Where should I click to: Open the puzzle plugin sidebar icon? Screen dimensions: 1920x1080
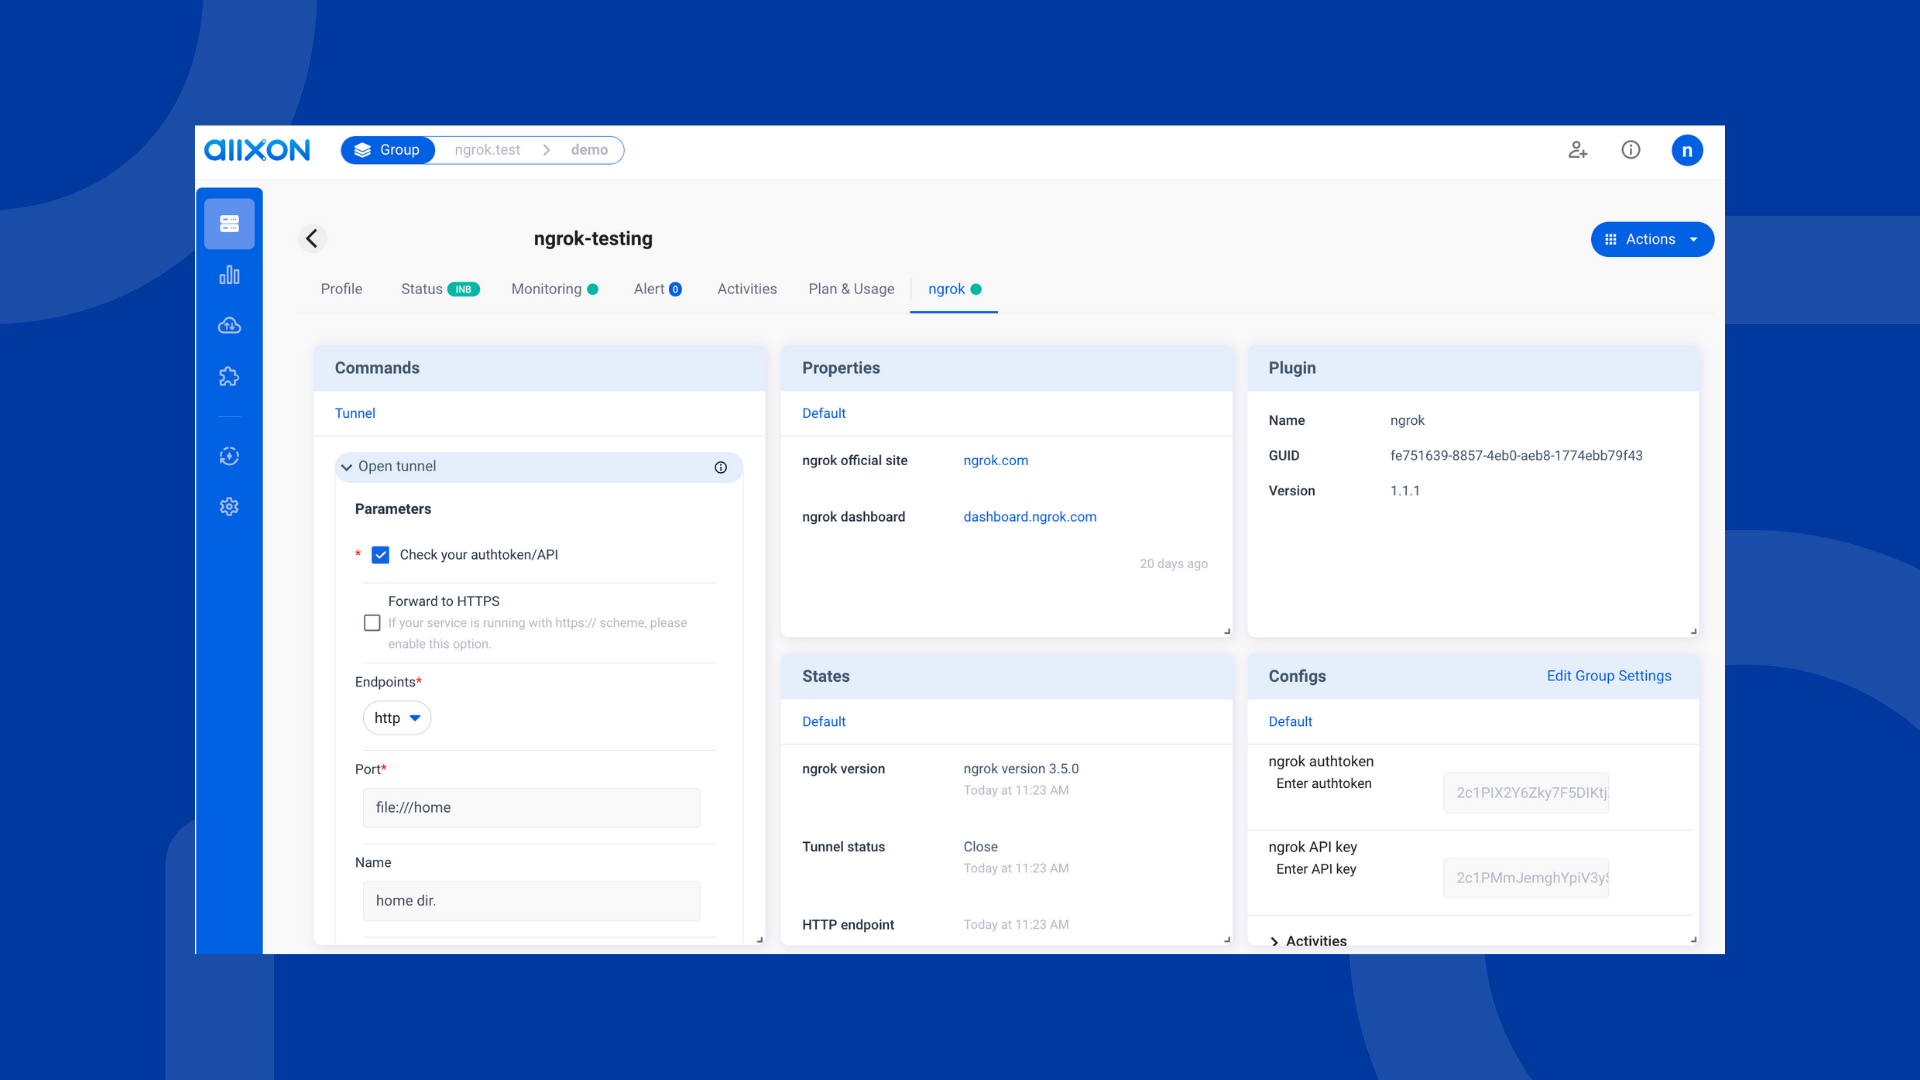point(229,376)
